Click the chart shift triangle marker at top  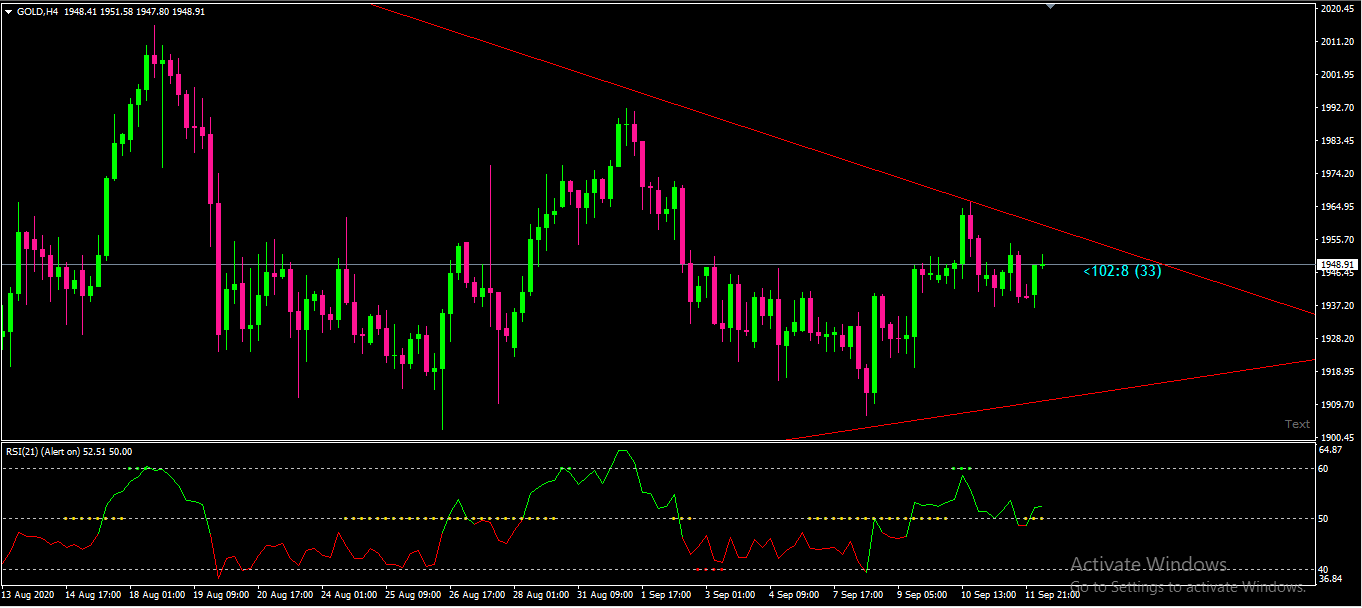click(1050, 6)
